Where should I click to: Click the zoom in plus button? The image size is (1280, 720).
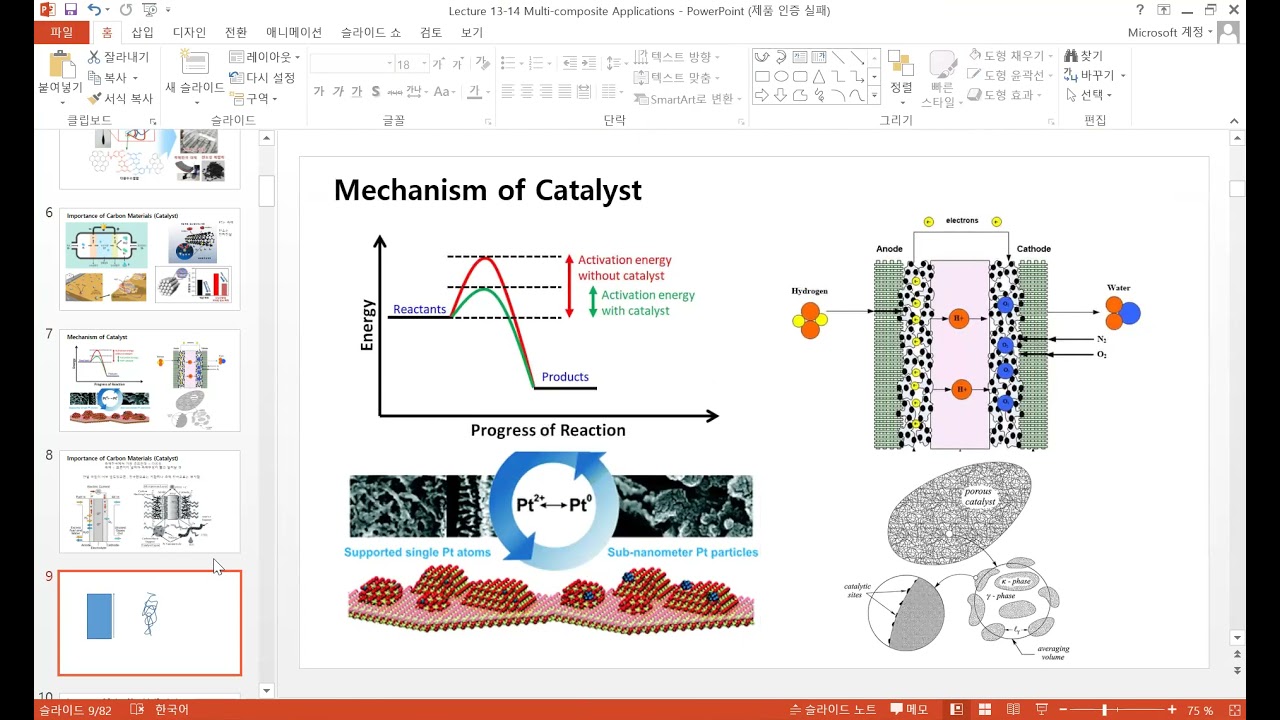(x=1172, y=710)
